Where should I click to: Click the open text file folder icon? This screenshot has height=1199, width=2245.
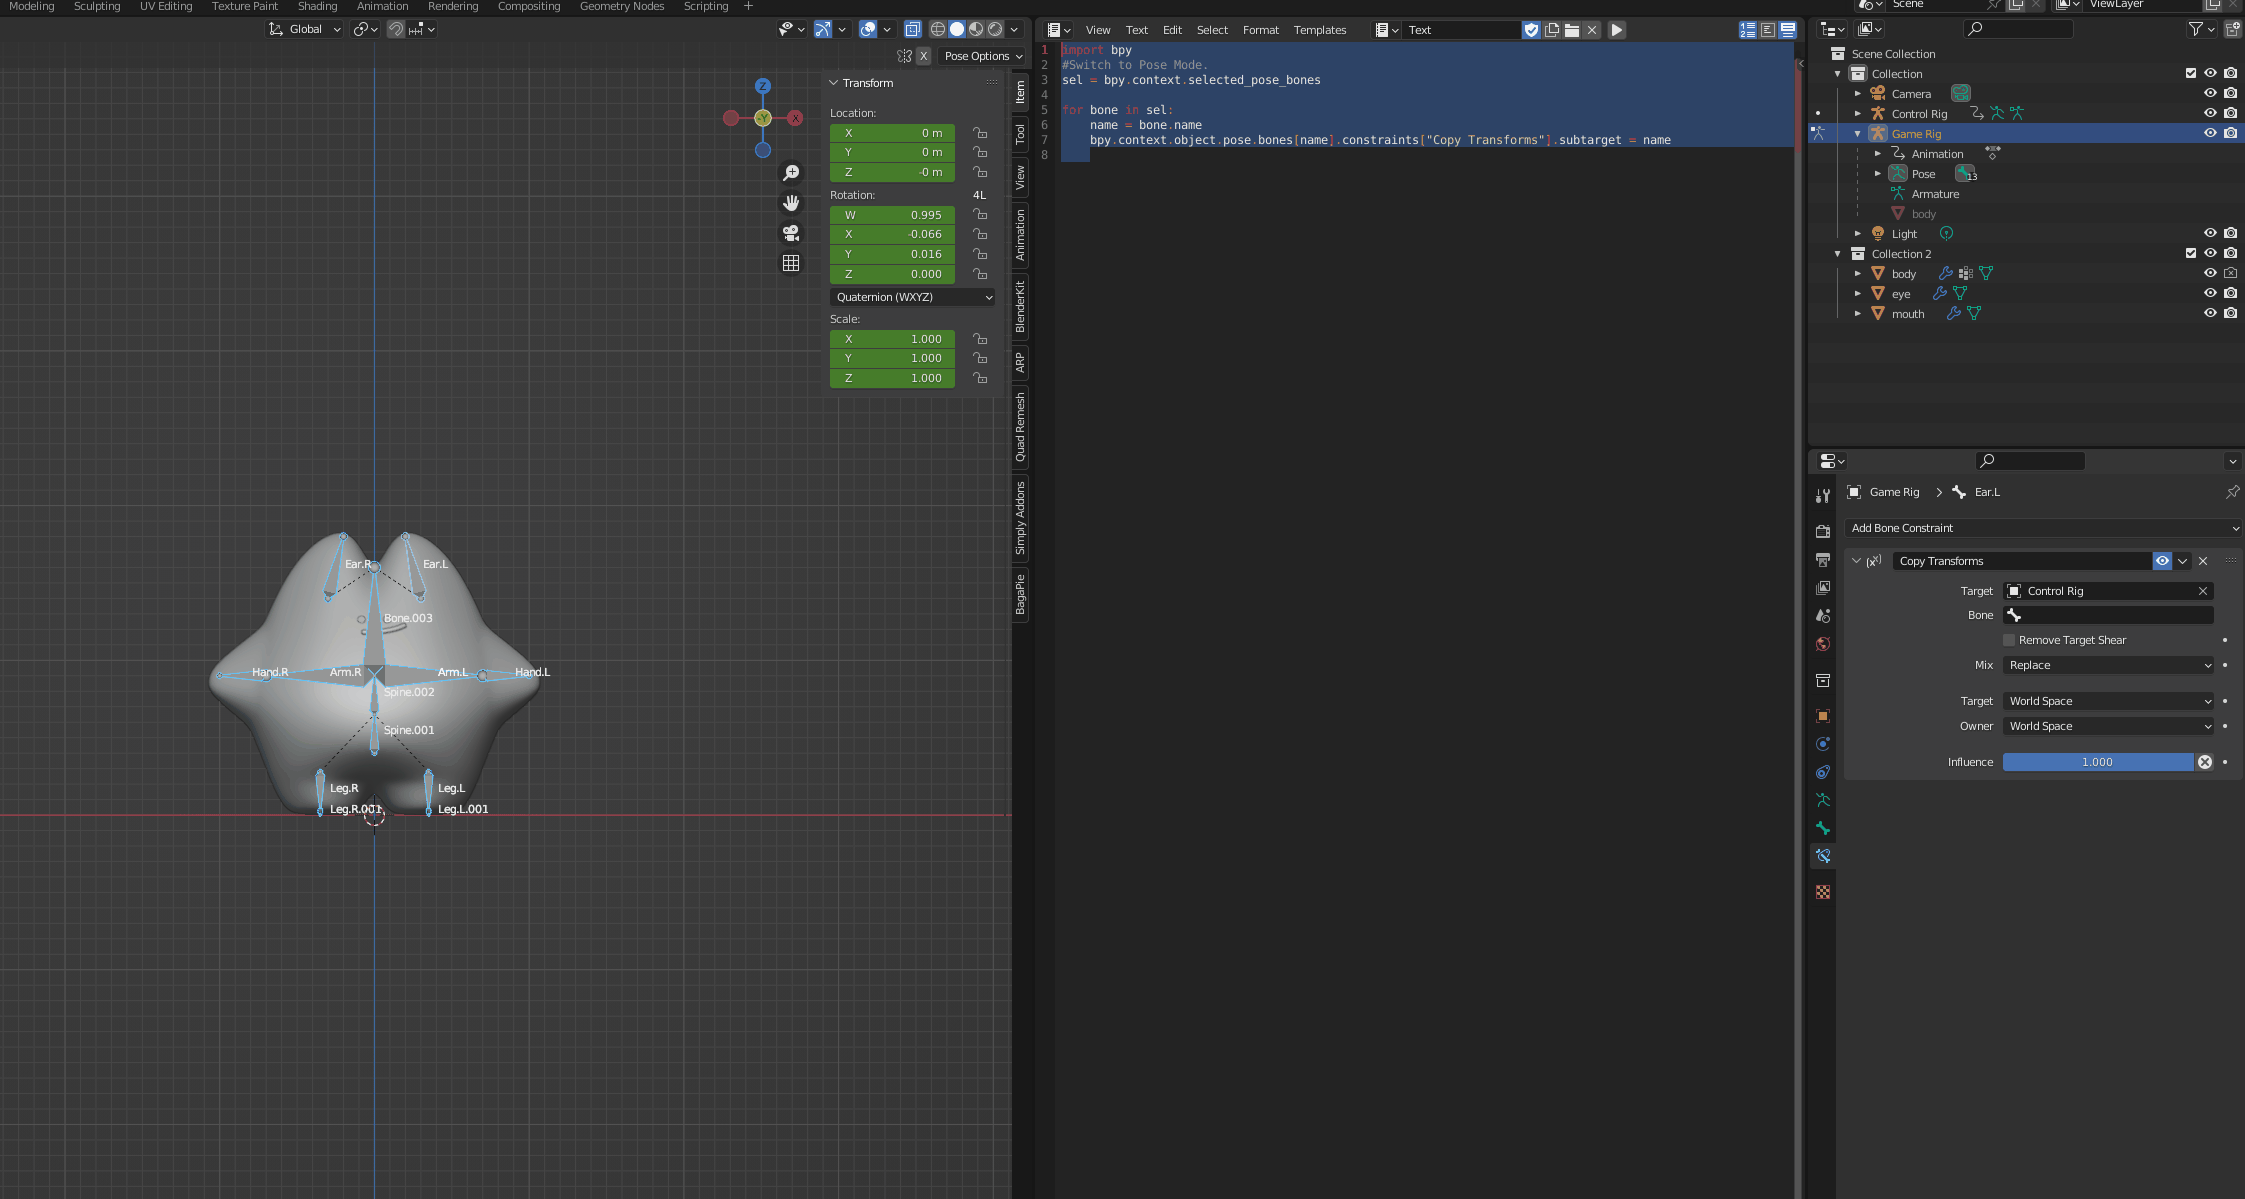1572,30
